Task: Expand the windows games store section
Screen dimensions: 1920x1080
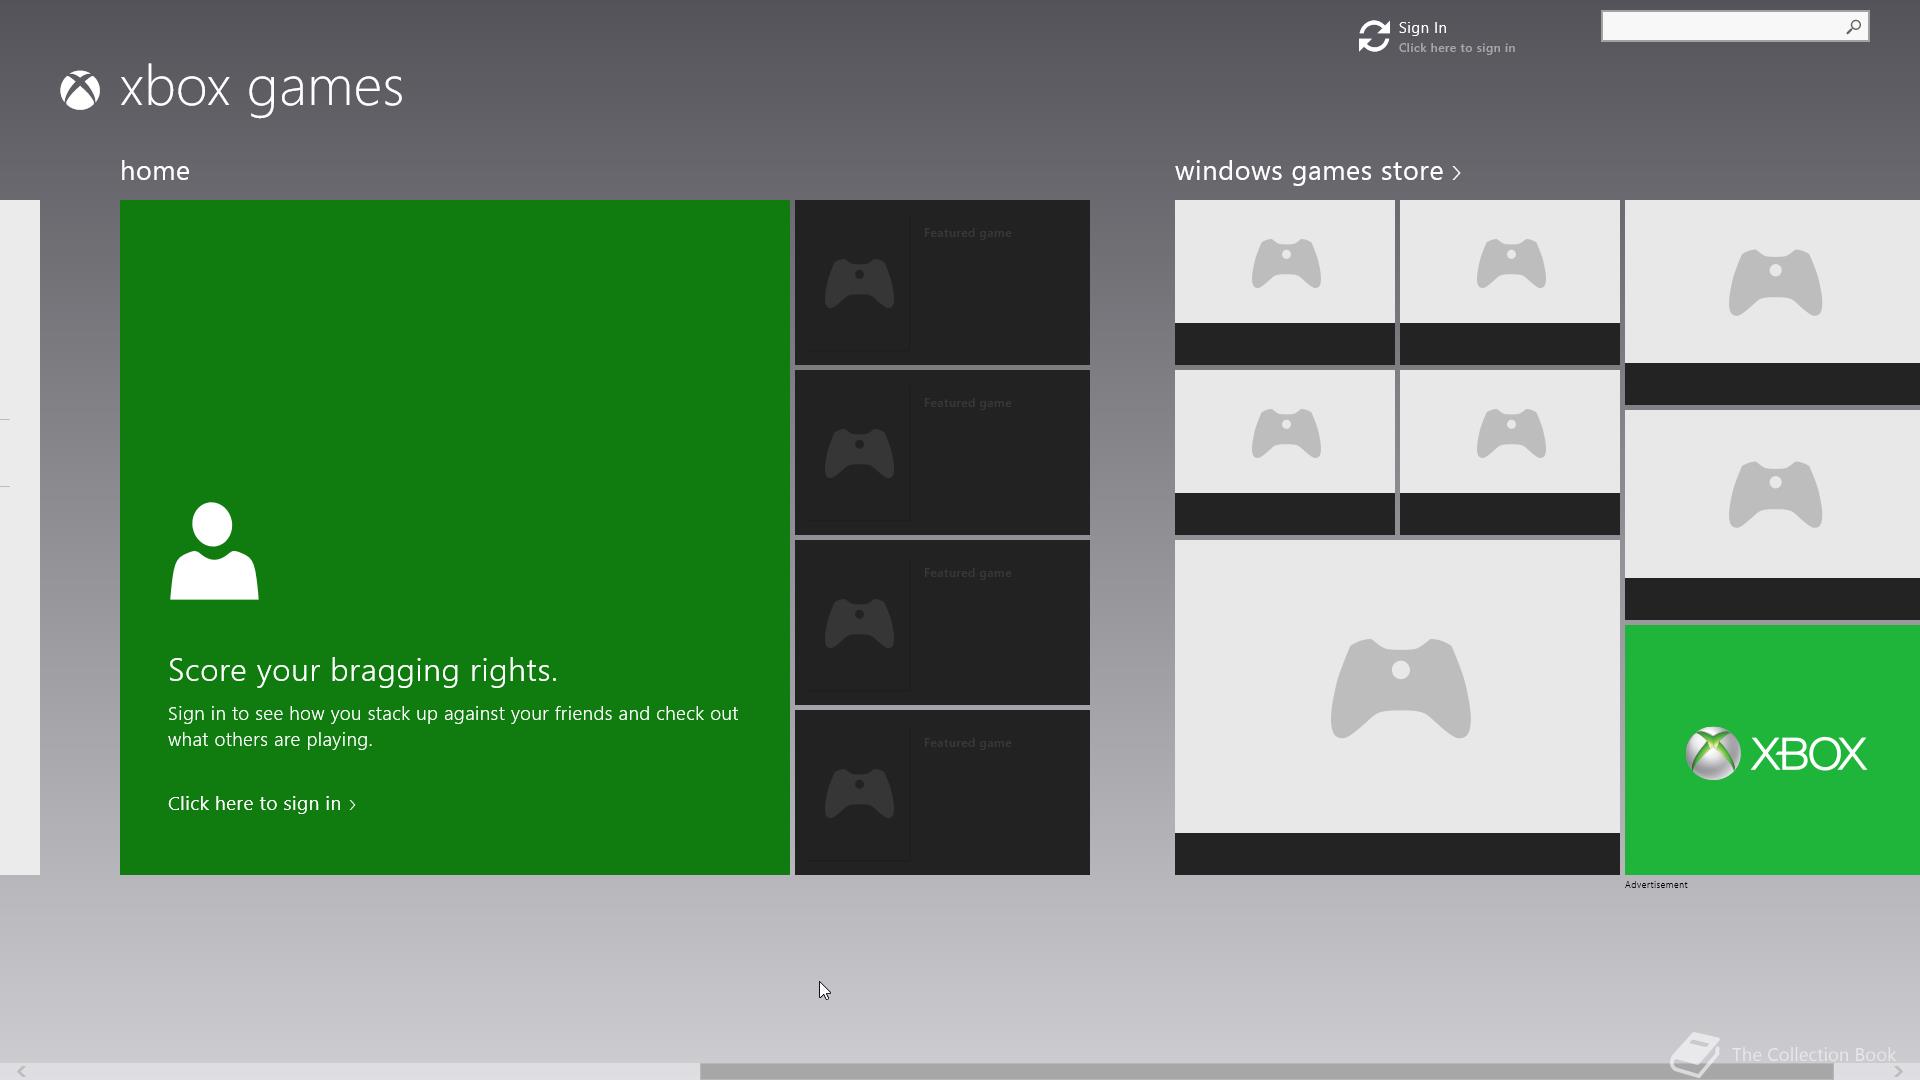Action: [1318, 171]
